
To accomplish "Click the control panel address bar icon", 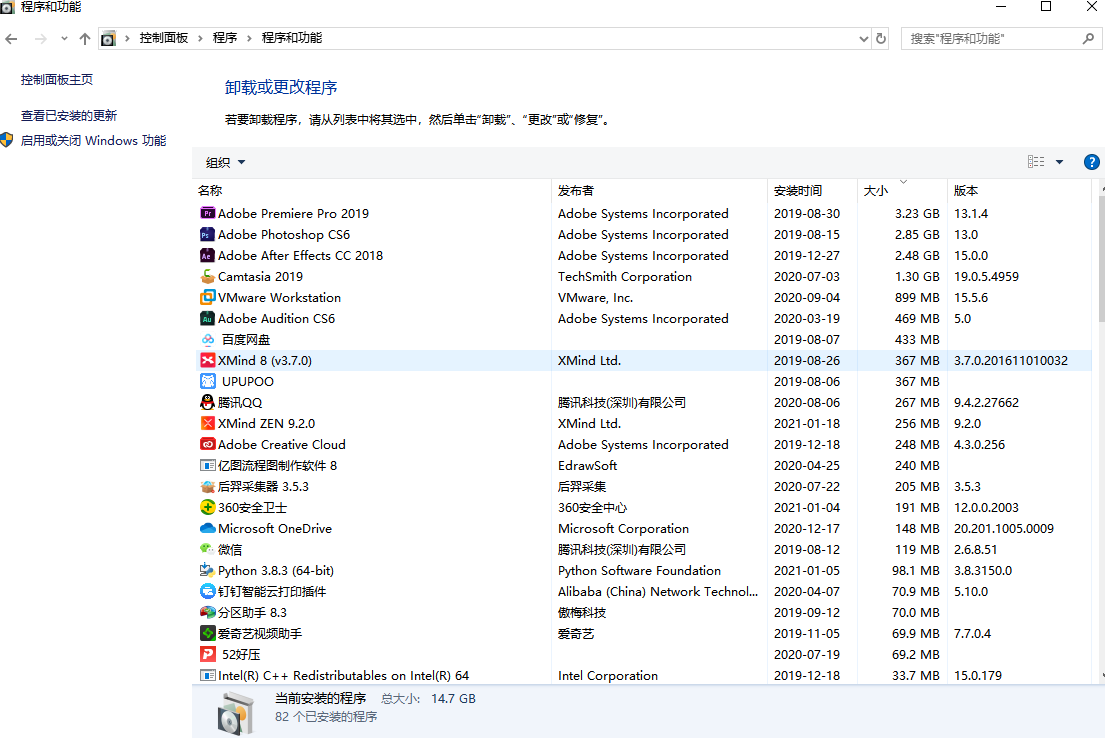I will (x=108, y=39).
